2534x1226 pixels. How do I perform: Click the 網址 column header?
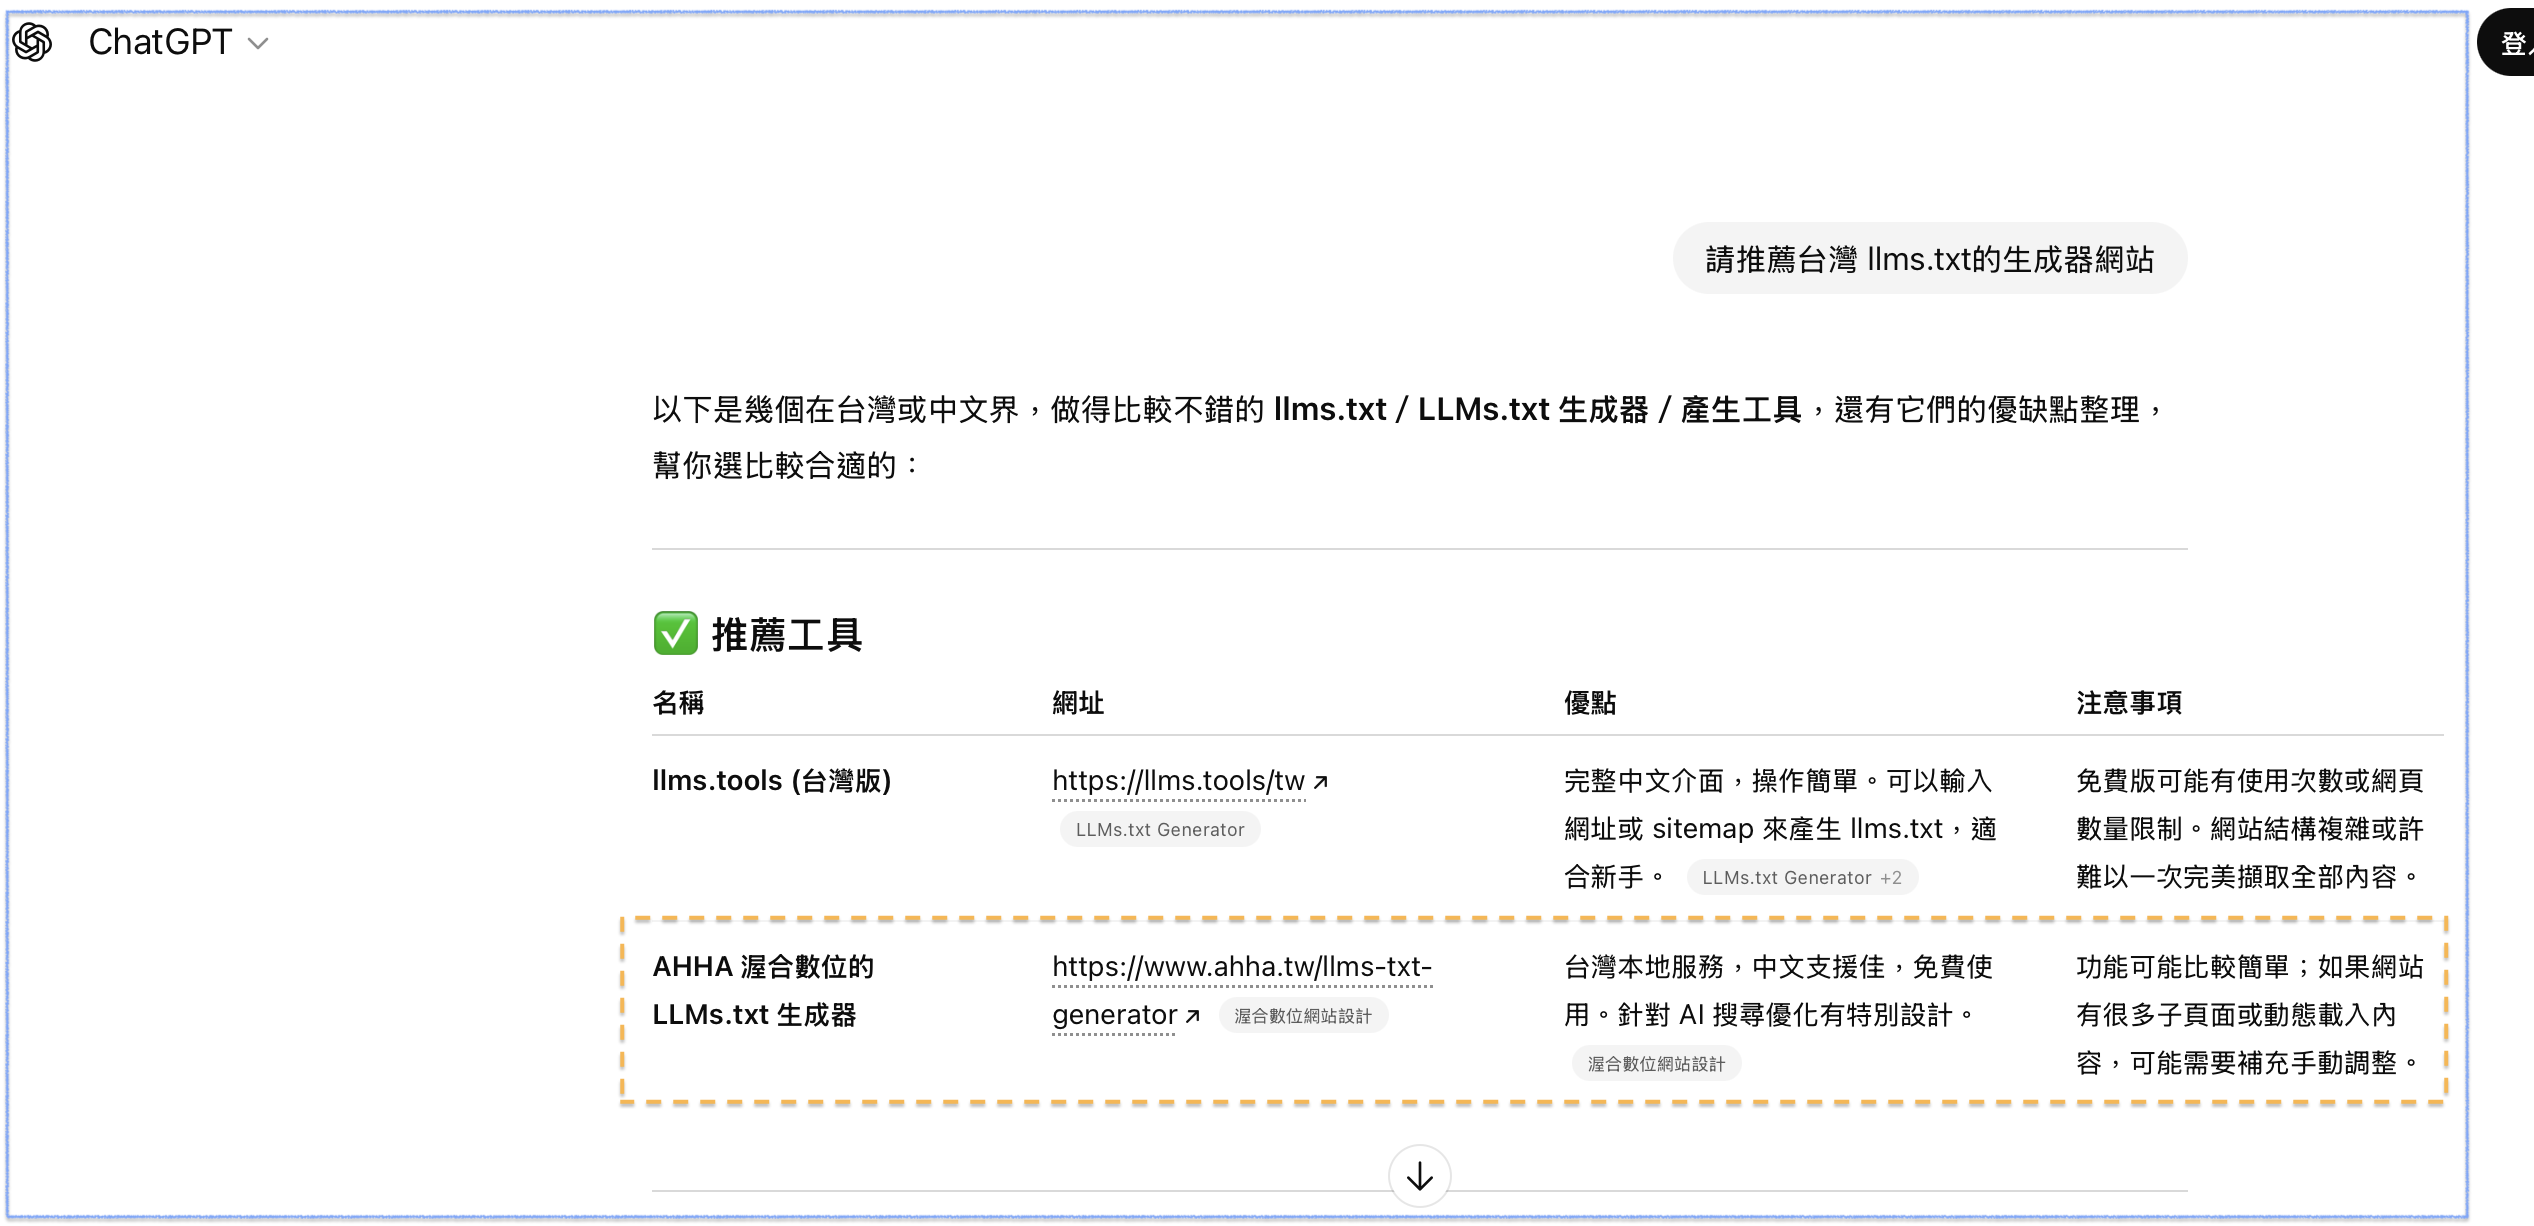(1078, 703)
